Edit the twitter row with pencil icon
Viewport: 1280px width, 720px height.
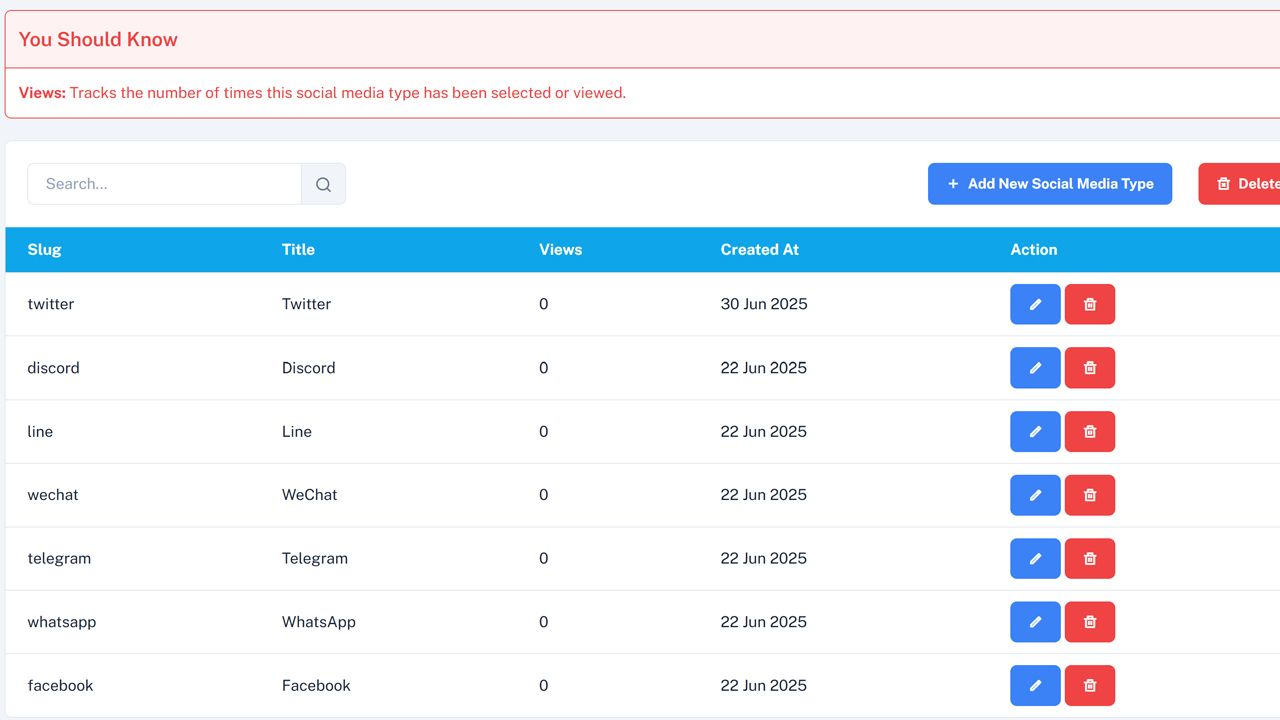(1035, 304)
